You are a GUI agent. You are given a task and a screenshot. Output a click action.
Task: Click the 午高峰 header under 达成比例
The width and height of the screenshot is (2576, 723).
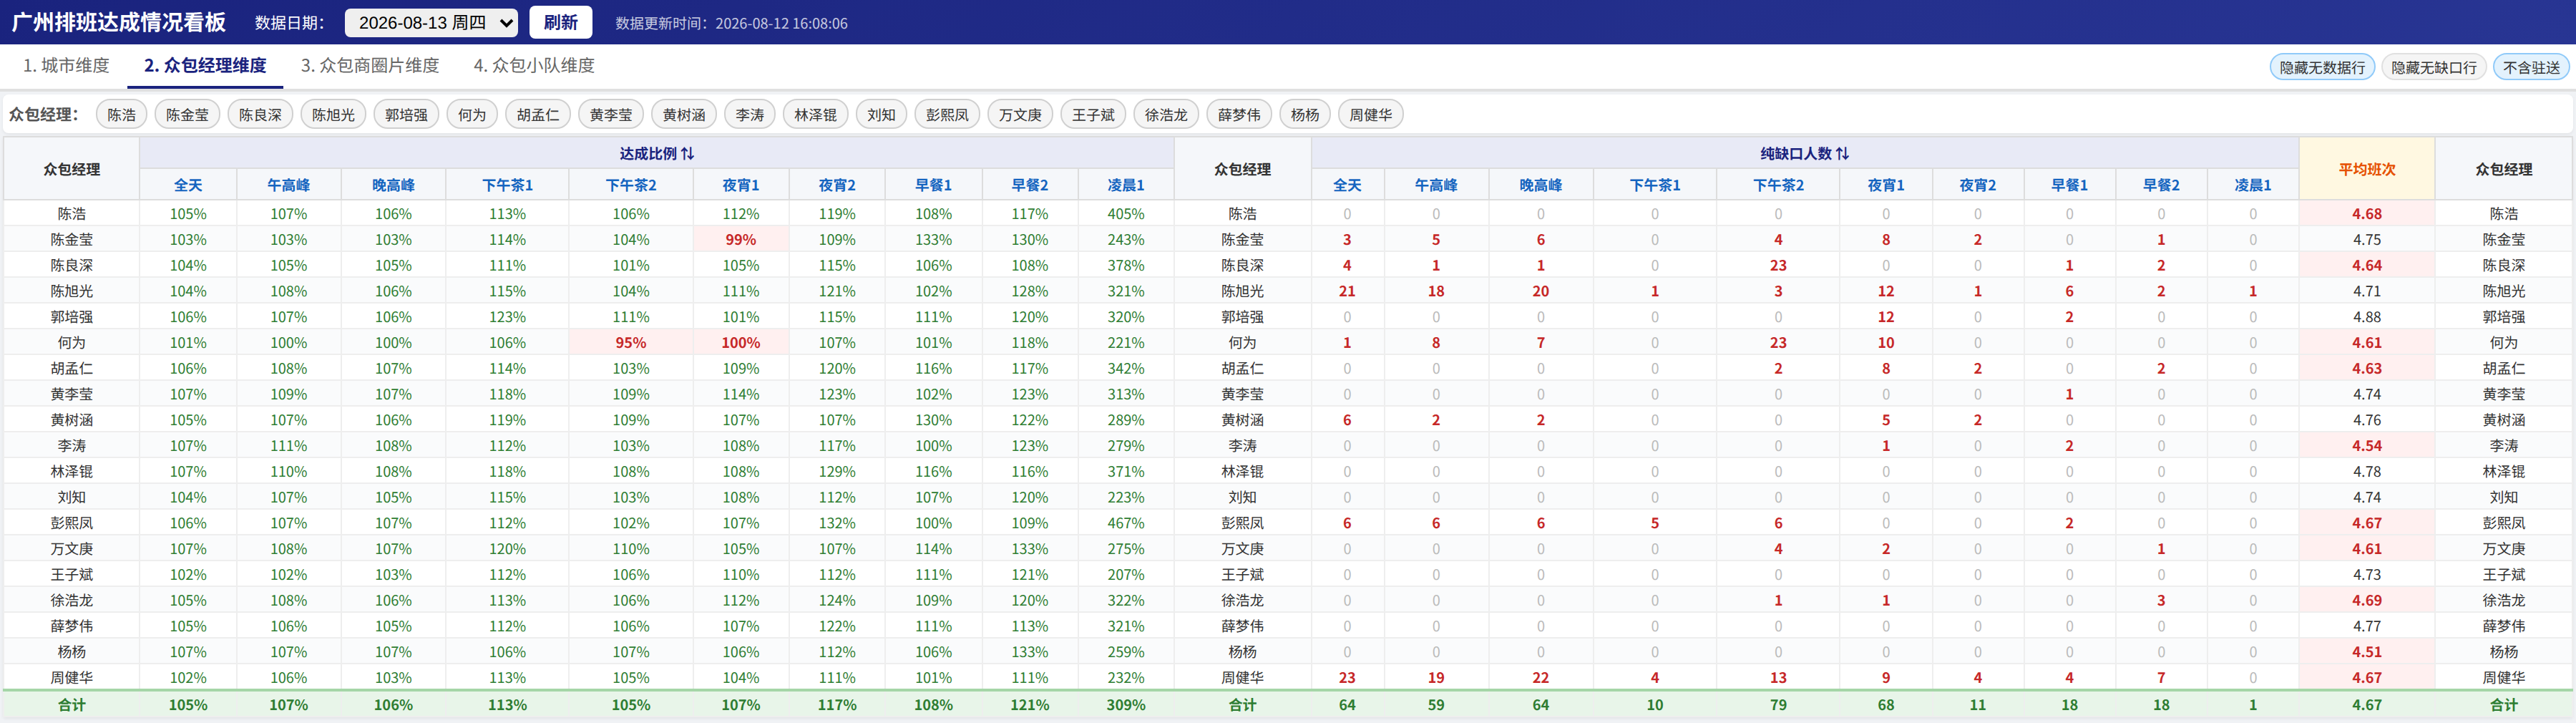coord(289,185)
